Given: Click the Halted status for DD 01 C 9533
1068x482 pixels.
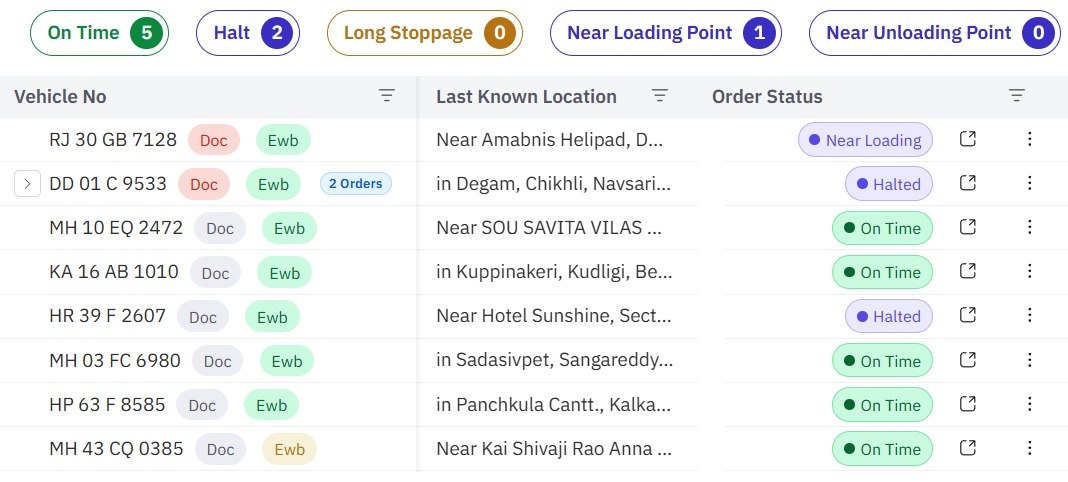Looking at the screenshot, I should (889, 184).
